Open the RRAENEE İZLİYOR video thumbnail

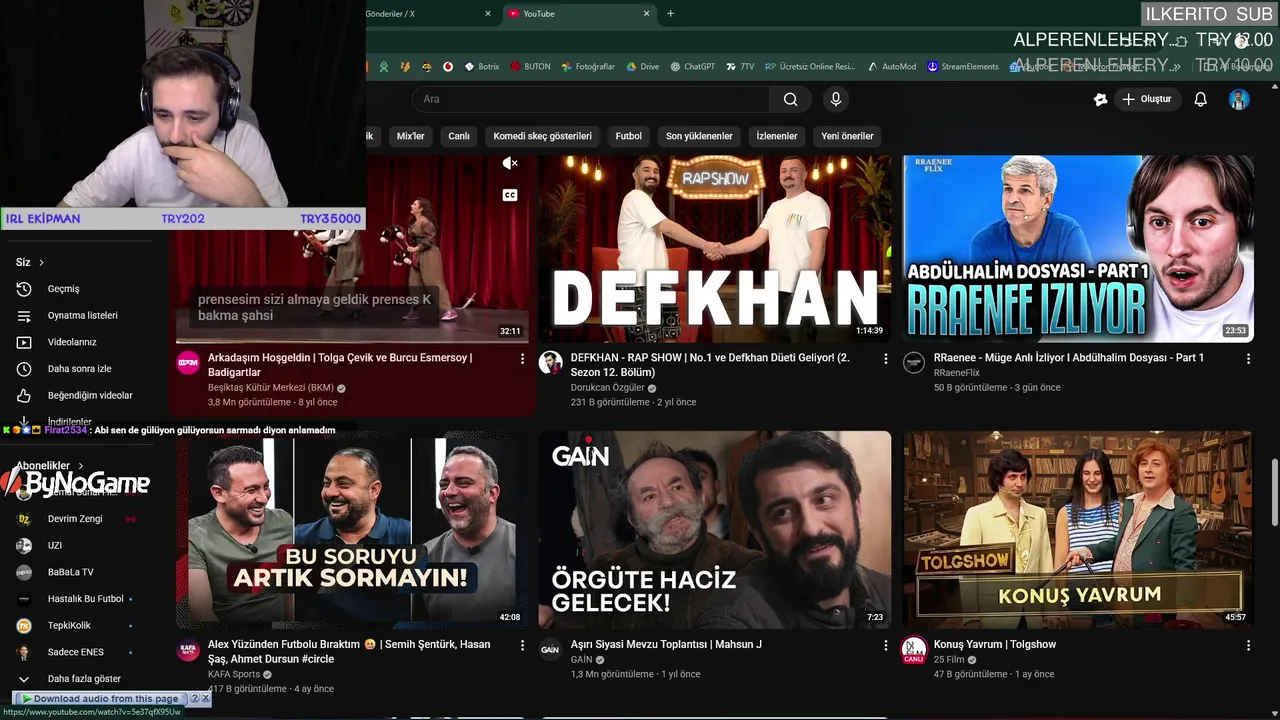click(x=1078, y=249)
